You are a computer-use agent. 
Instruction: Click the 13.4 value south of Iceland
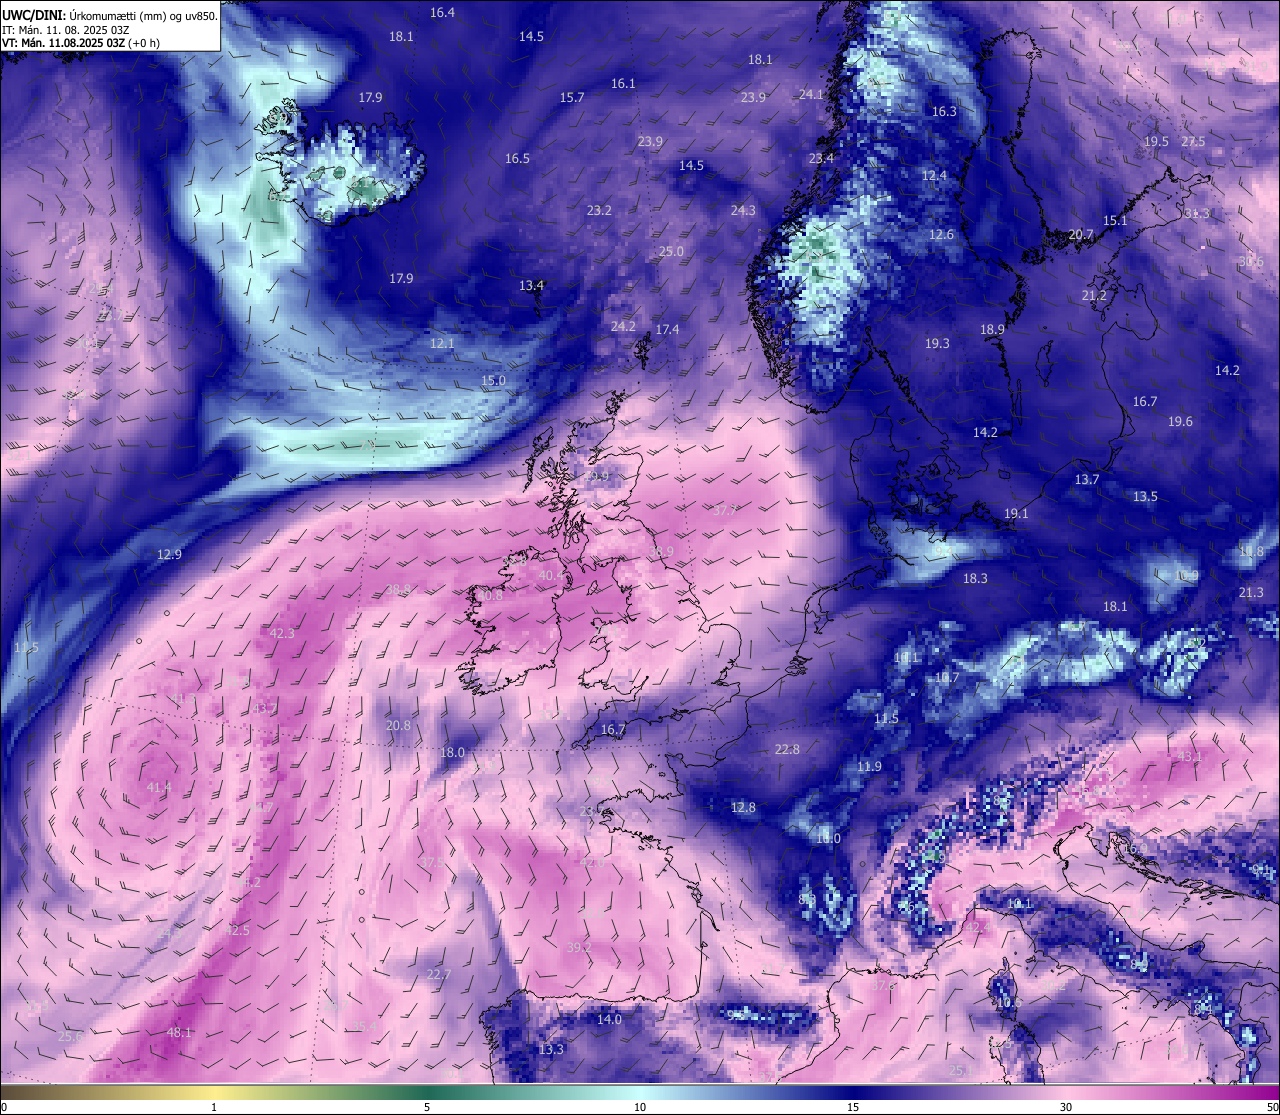pos(531,285)
